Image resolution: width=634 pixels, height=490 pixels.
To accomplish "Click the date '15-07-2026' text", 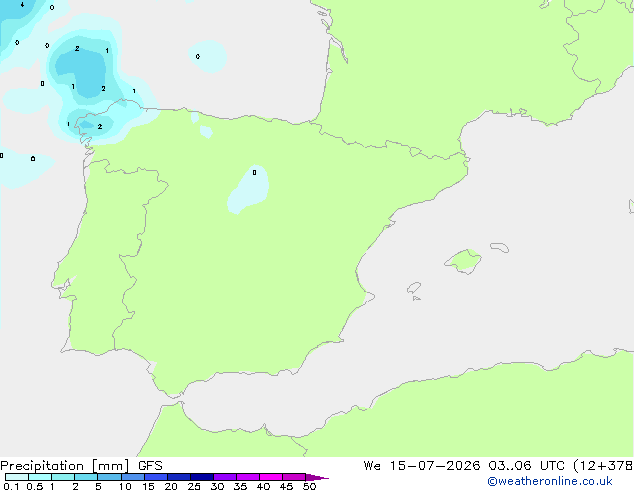I will pos(435,466).
